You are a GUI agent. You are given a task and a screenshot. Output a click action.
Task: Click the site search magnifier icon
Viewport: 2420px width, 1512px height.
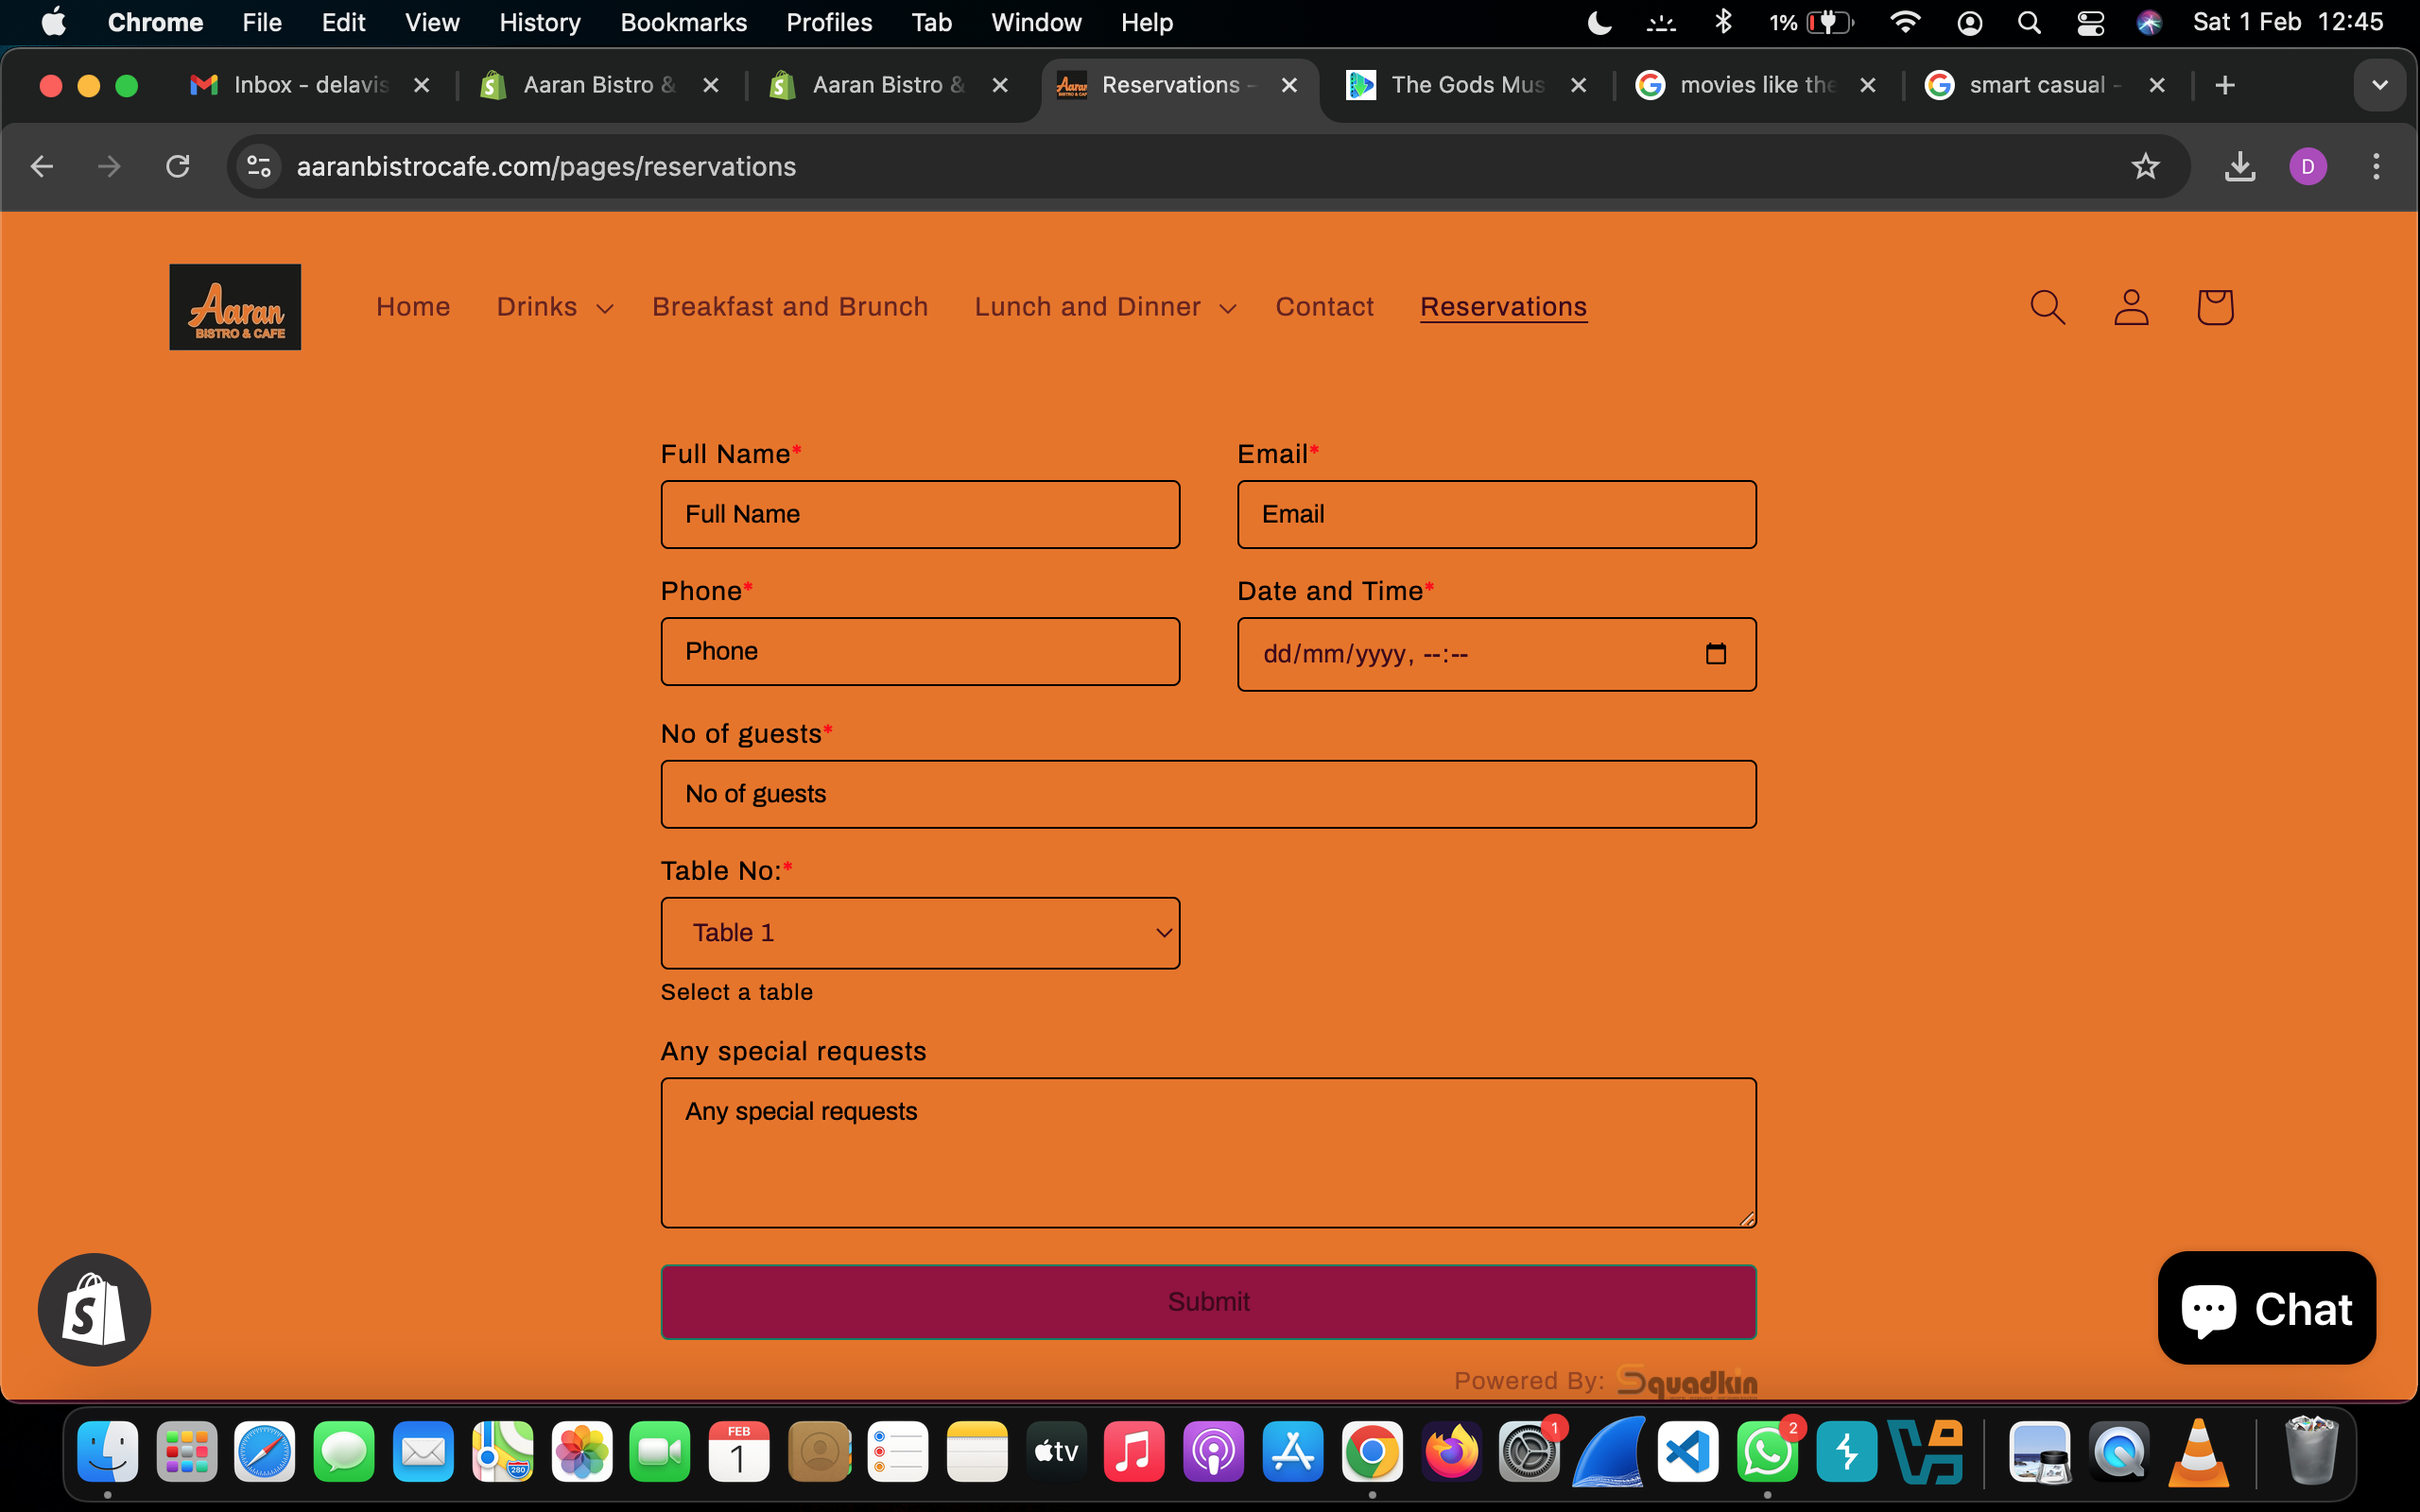click(2047, 307)
